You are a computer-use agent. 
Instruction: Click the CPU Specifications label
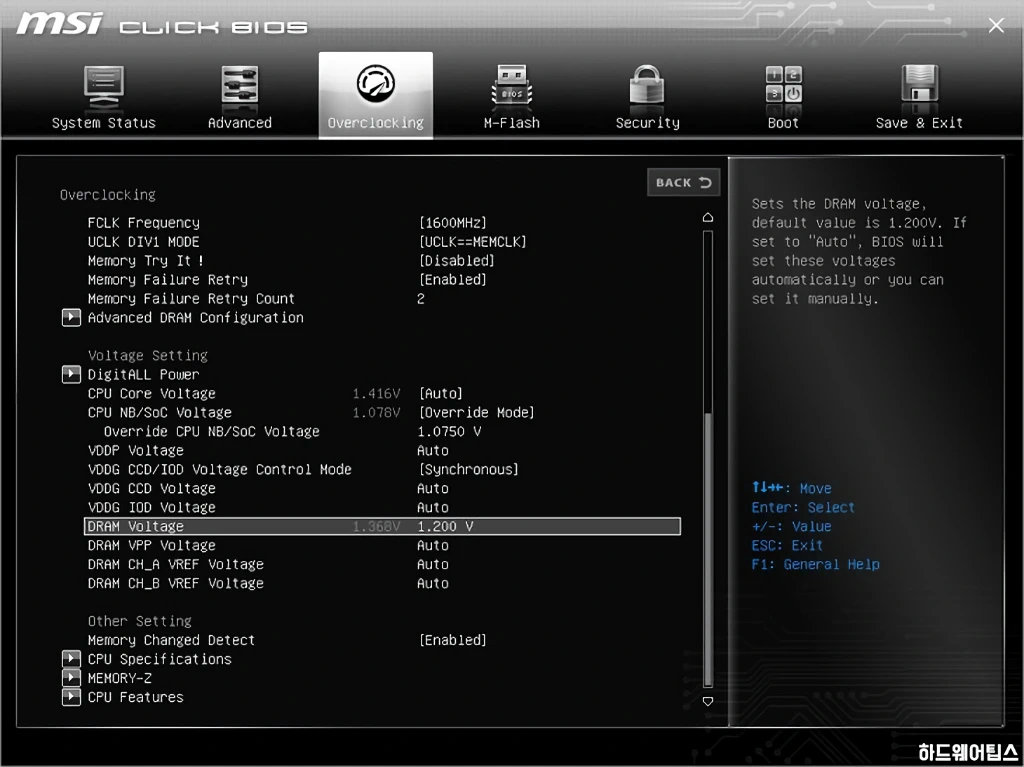[x=160, y=659]
